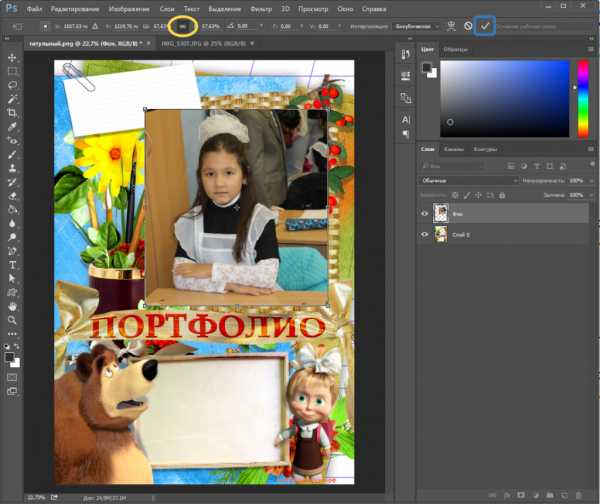Screen dimensions: 600x504
Task: Select the Spot Healing Brush tool
Action: click(12, 140)
